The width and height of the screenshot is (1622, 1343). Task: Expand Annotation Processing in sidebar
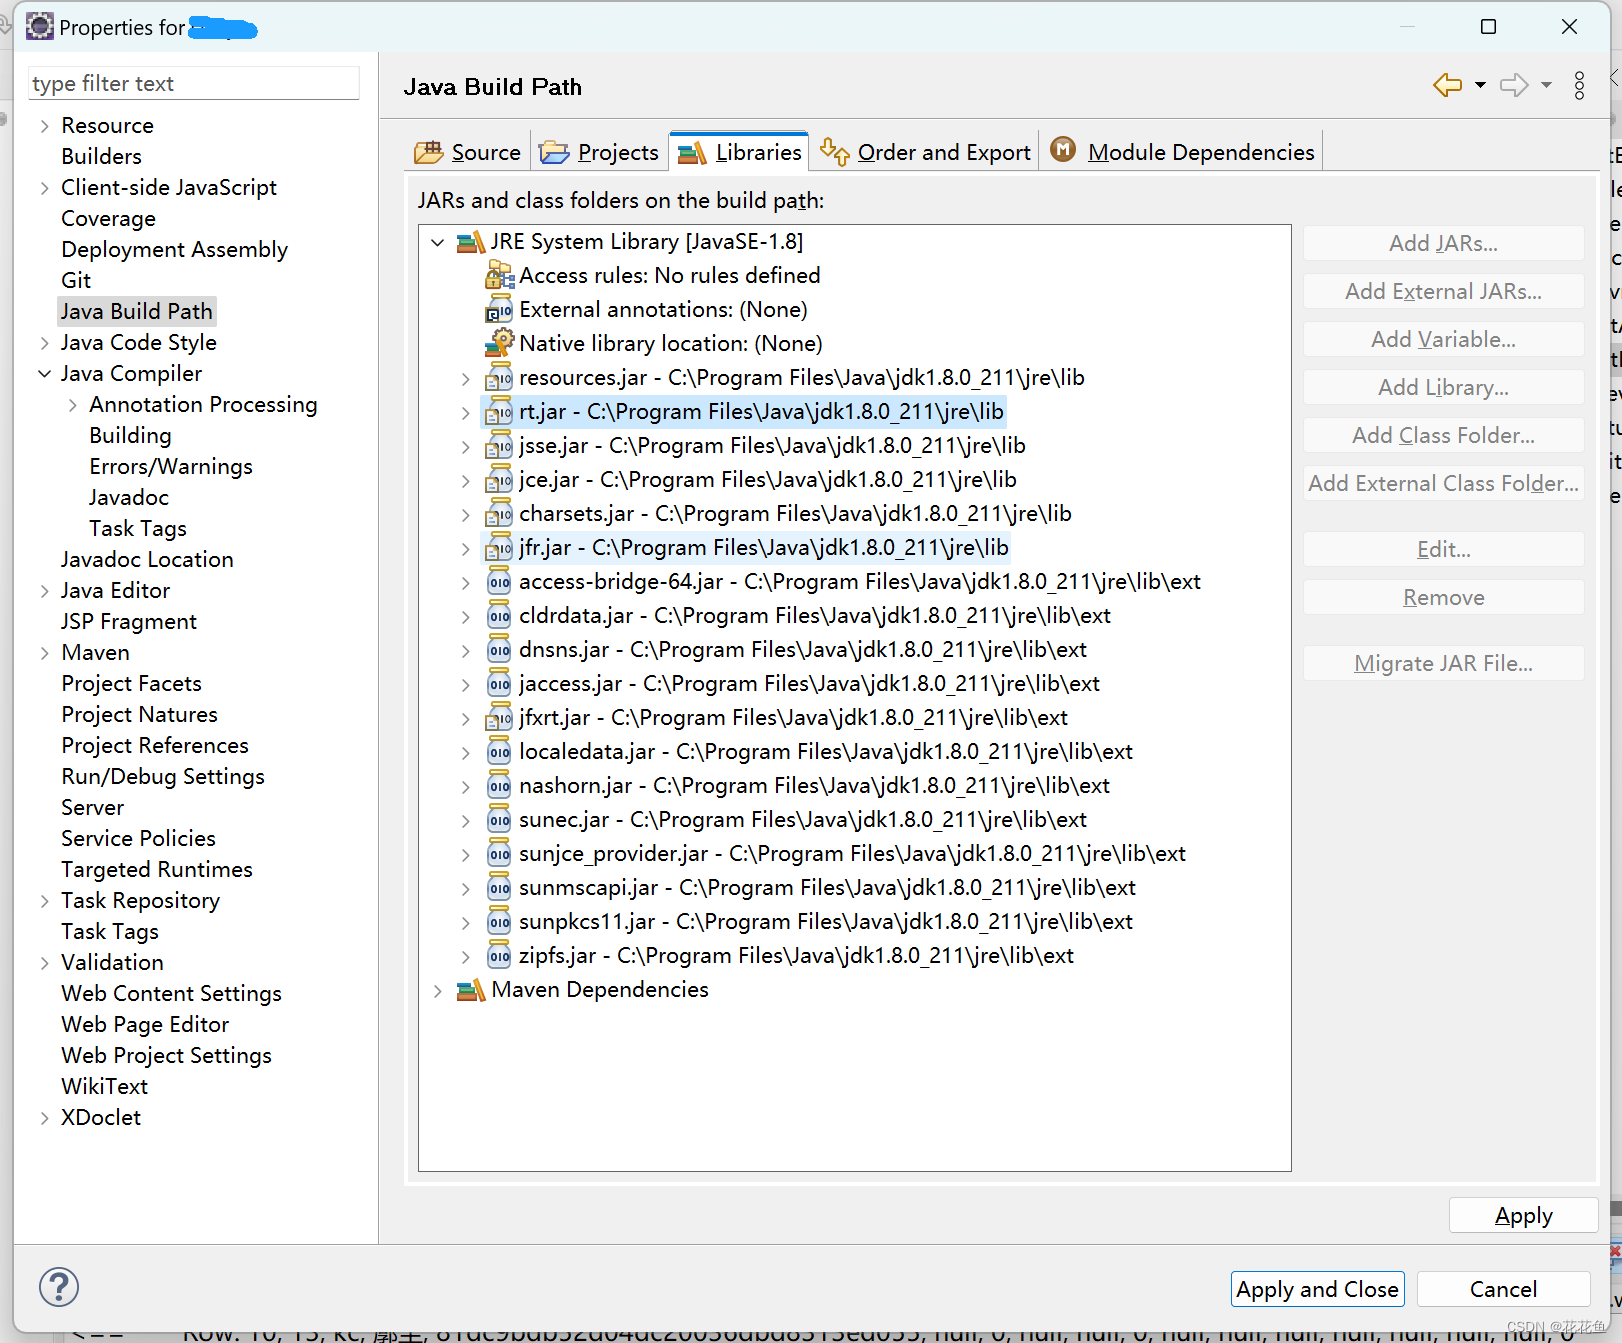click(73, 405)
